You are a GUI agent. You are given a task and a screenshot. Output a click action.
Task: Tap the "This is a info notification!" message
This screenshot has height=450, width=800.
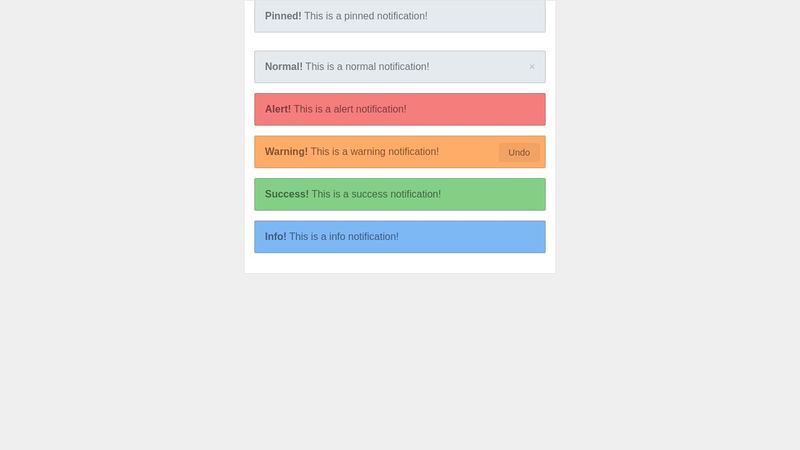coord(344,237)
